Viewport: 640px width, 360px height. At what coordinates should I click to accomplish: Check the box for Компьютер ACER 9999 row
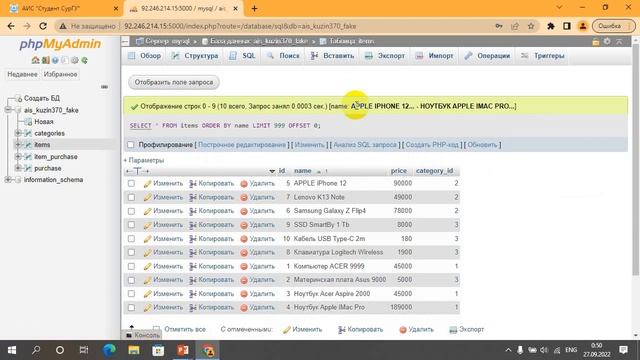tap(131, 267)
